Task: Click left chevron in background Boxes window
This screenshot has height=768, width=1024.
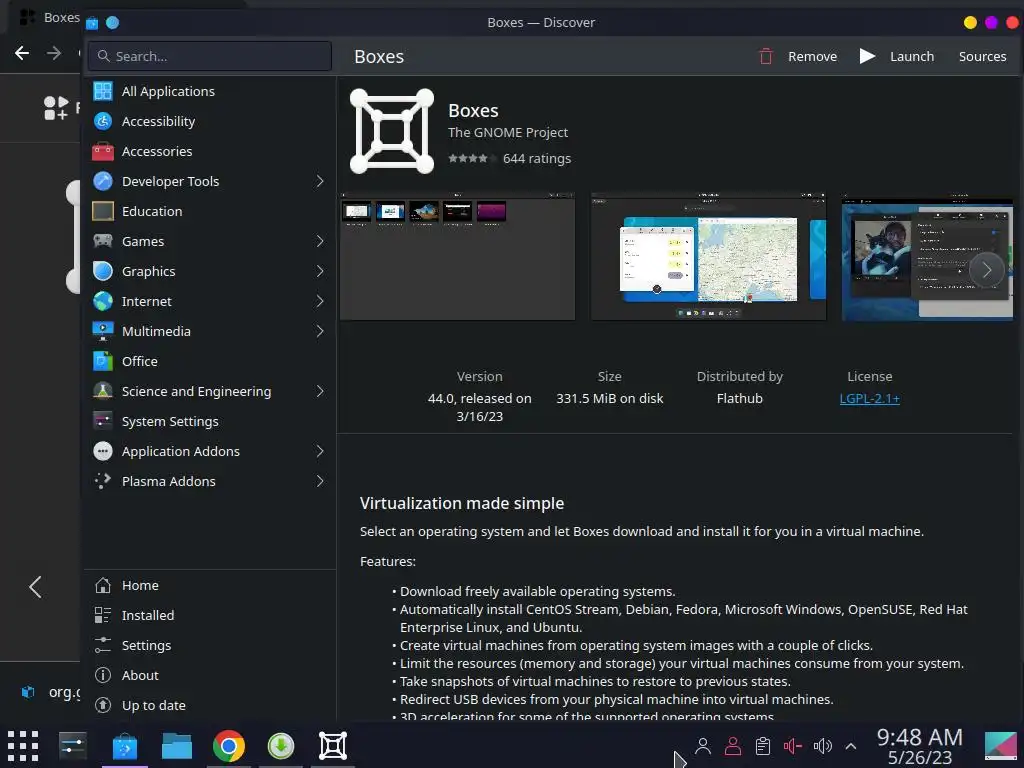Action: (x=35, y=587)
